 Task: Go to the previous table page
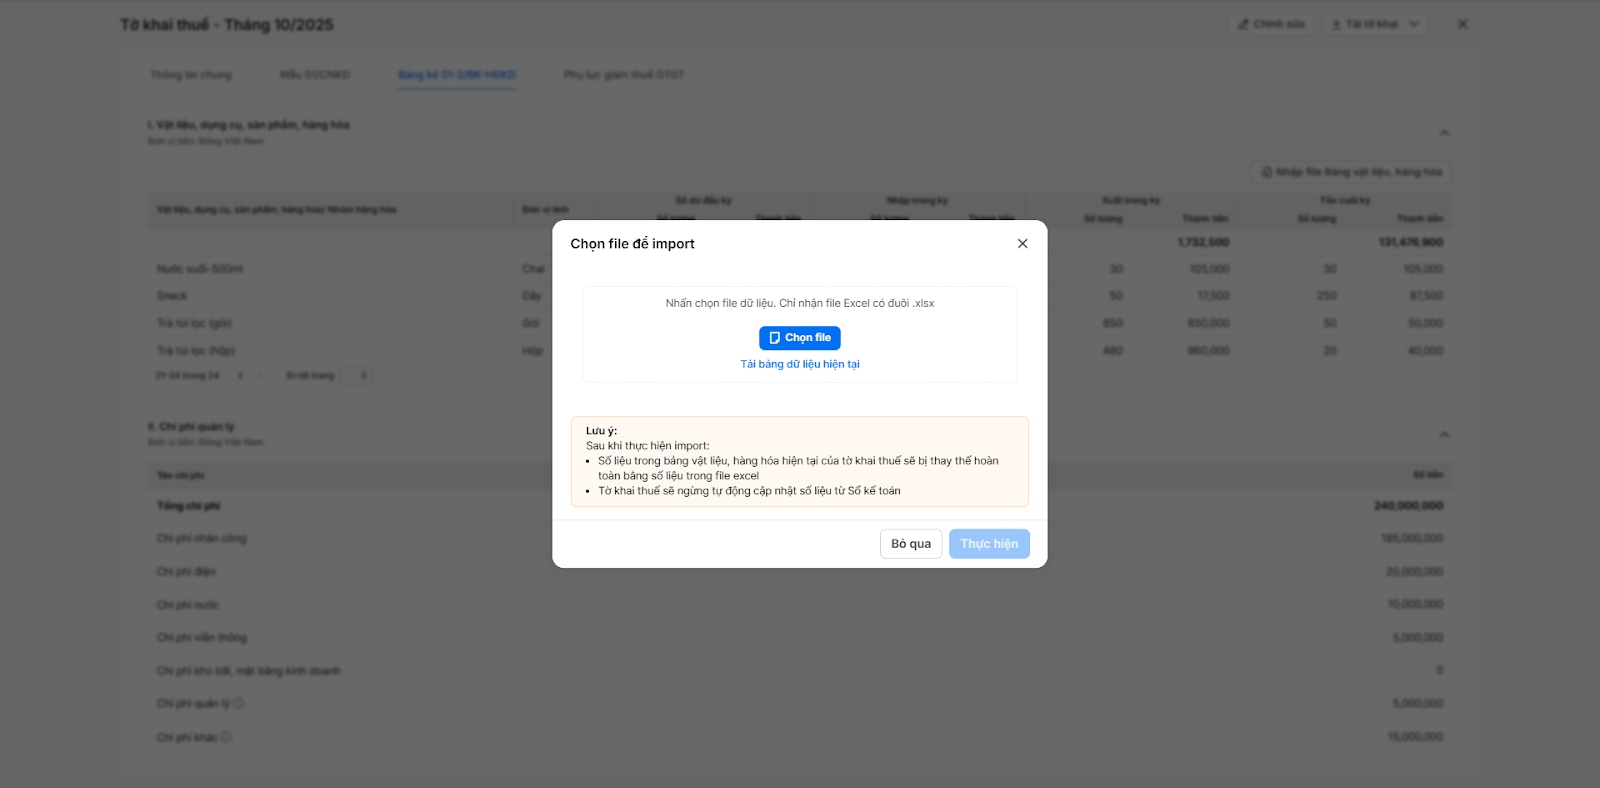point(240,376)
